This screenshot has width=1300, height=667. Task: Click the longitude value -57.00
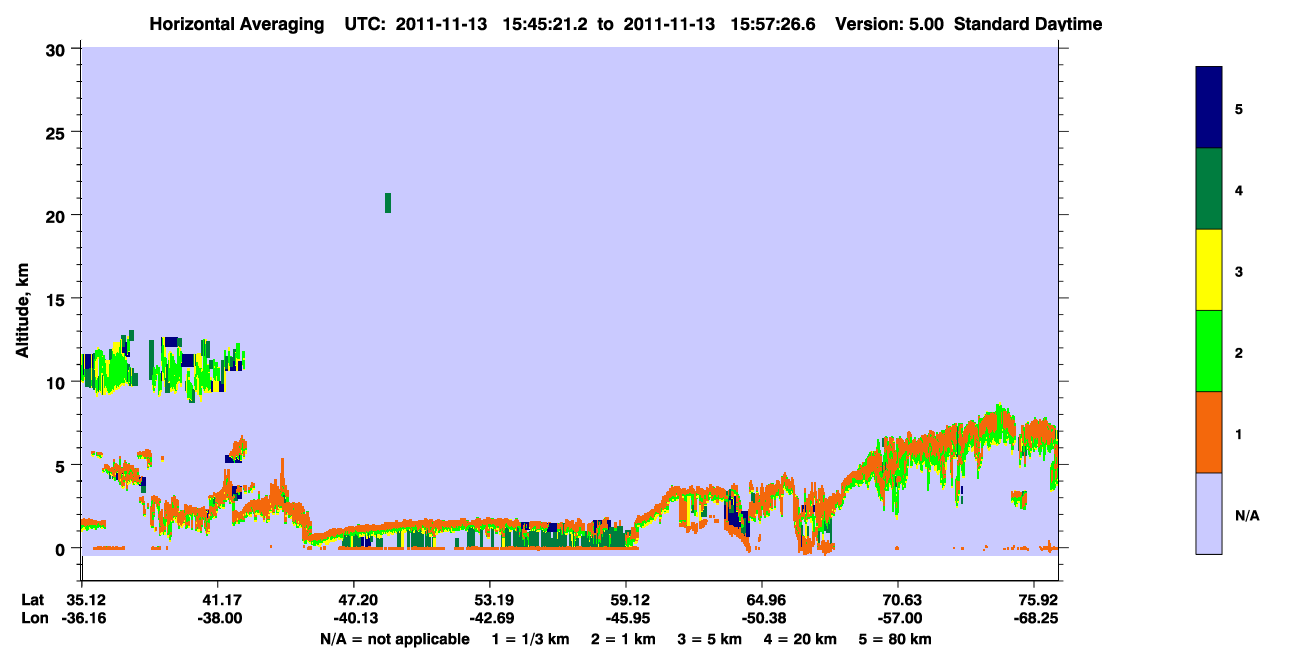(899, 619)
